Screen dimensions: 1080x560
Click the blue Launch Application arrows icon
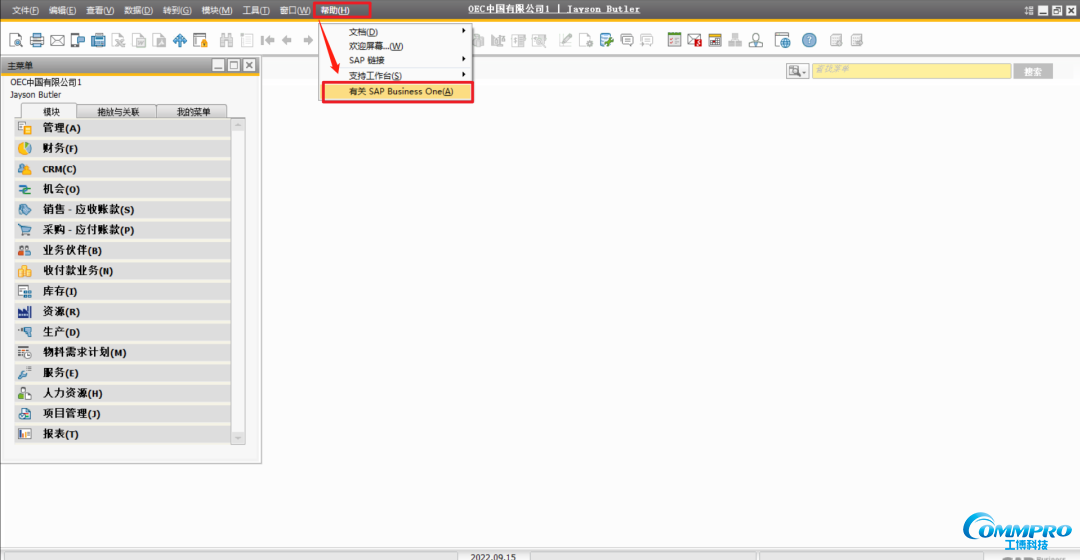pos(180,40)
